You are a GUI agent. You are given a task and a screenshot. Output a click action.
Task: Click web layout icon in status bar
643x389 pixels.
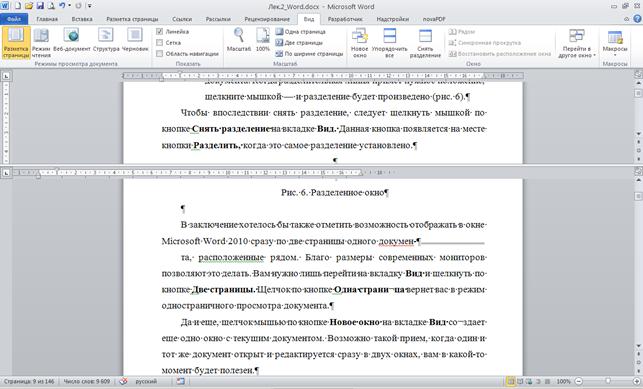(529, 381)
